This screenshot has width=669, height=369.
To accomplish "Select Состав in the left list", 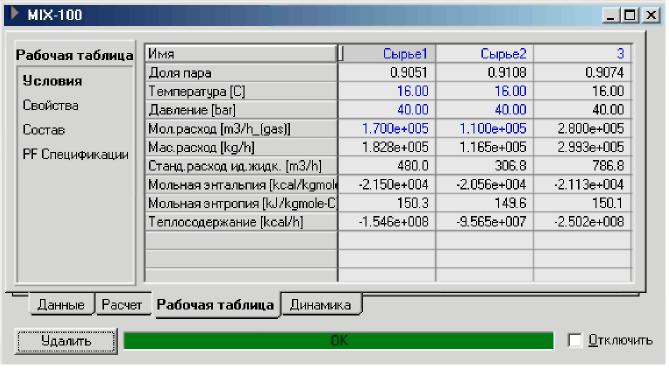I will point(44,130).
